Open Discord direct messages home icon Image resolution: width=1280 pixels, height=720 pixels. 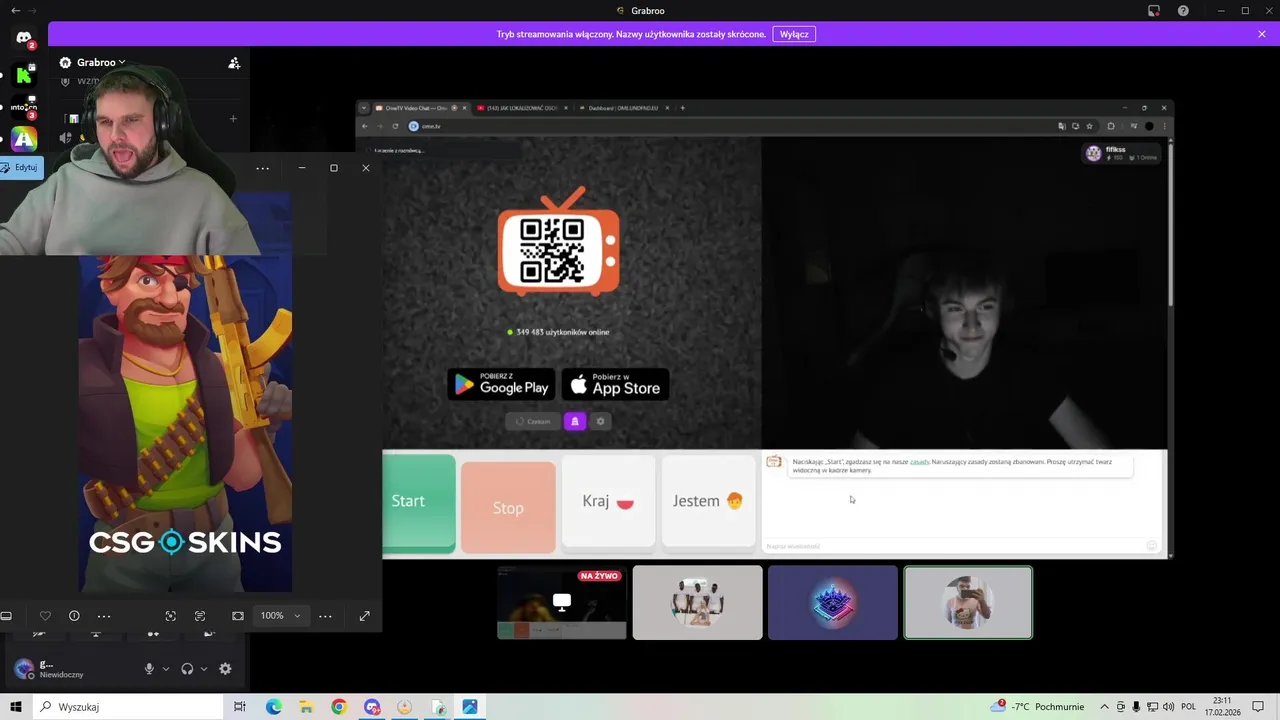(24, 39)
